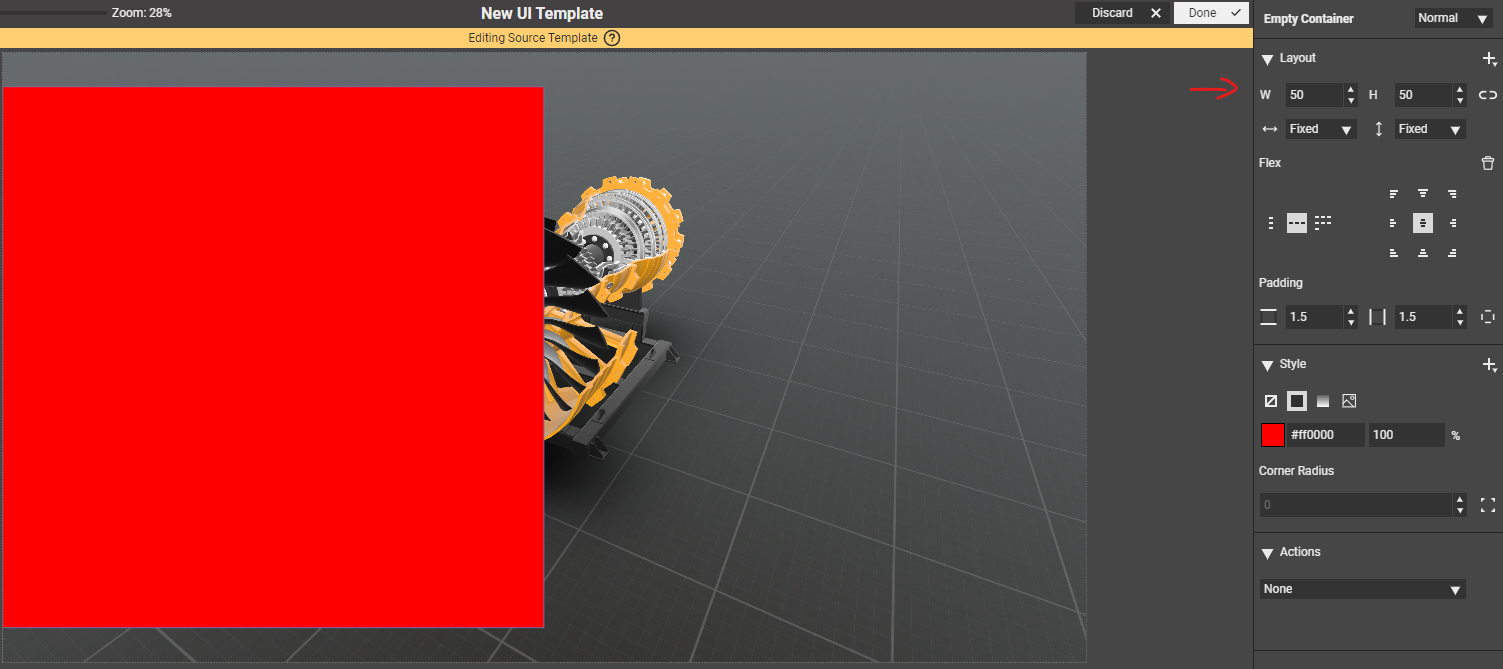The image size is (1503, 669).
Task: Click the Empty Container title text
Action: point(1308,19)
